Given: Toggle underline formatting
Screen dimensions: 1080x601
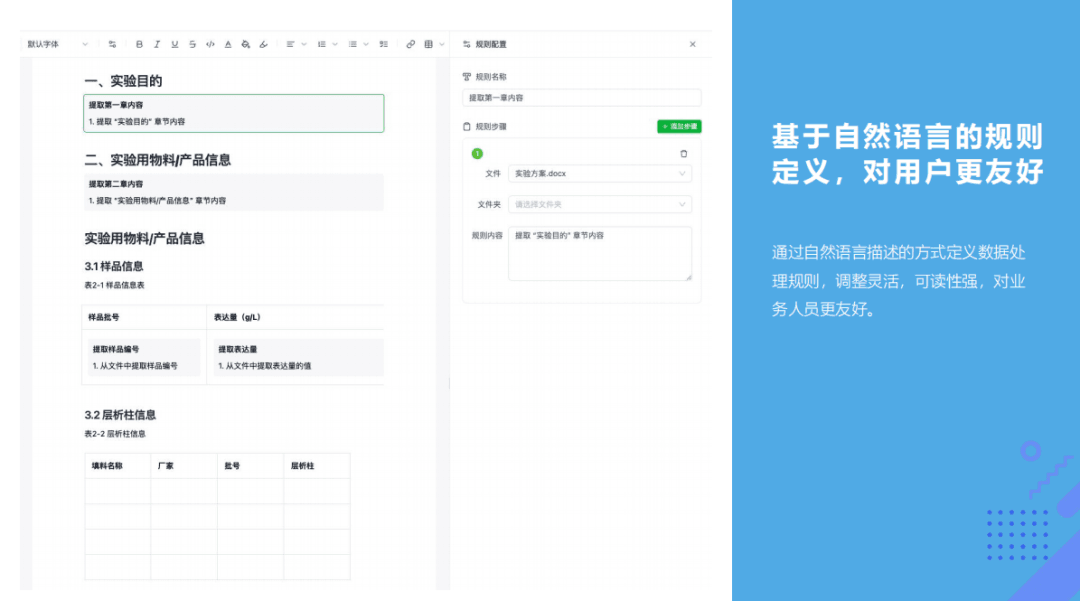Looking at the screenshot, I should 174,44.
